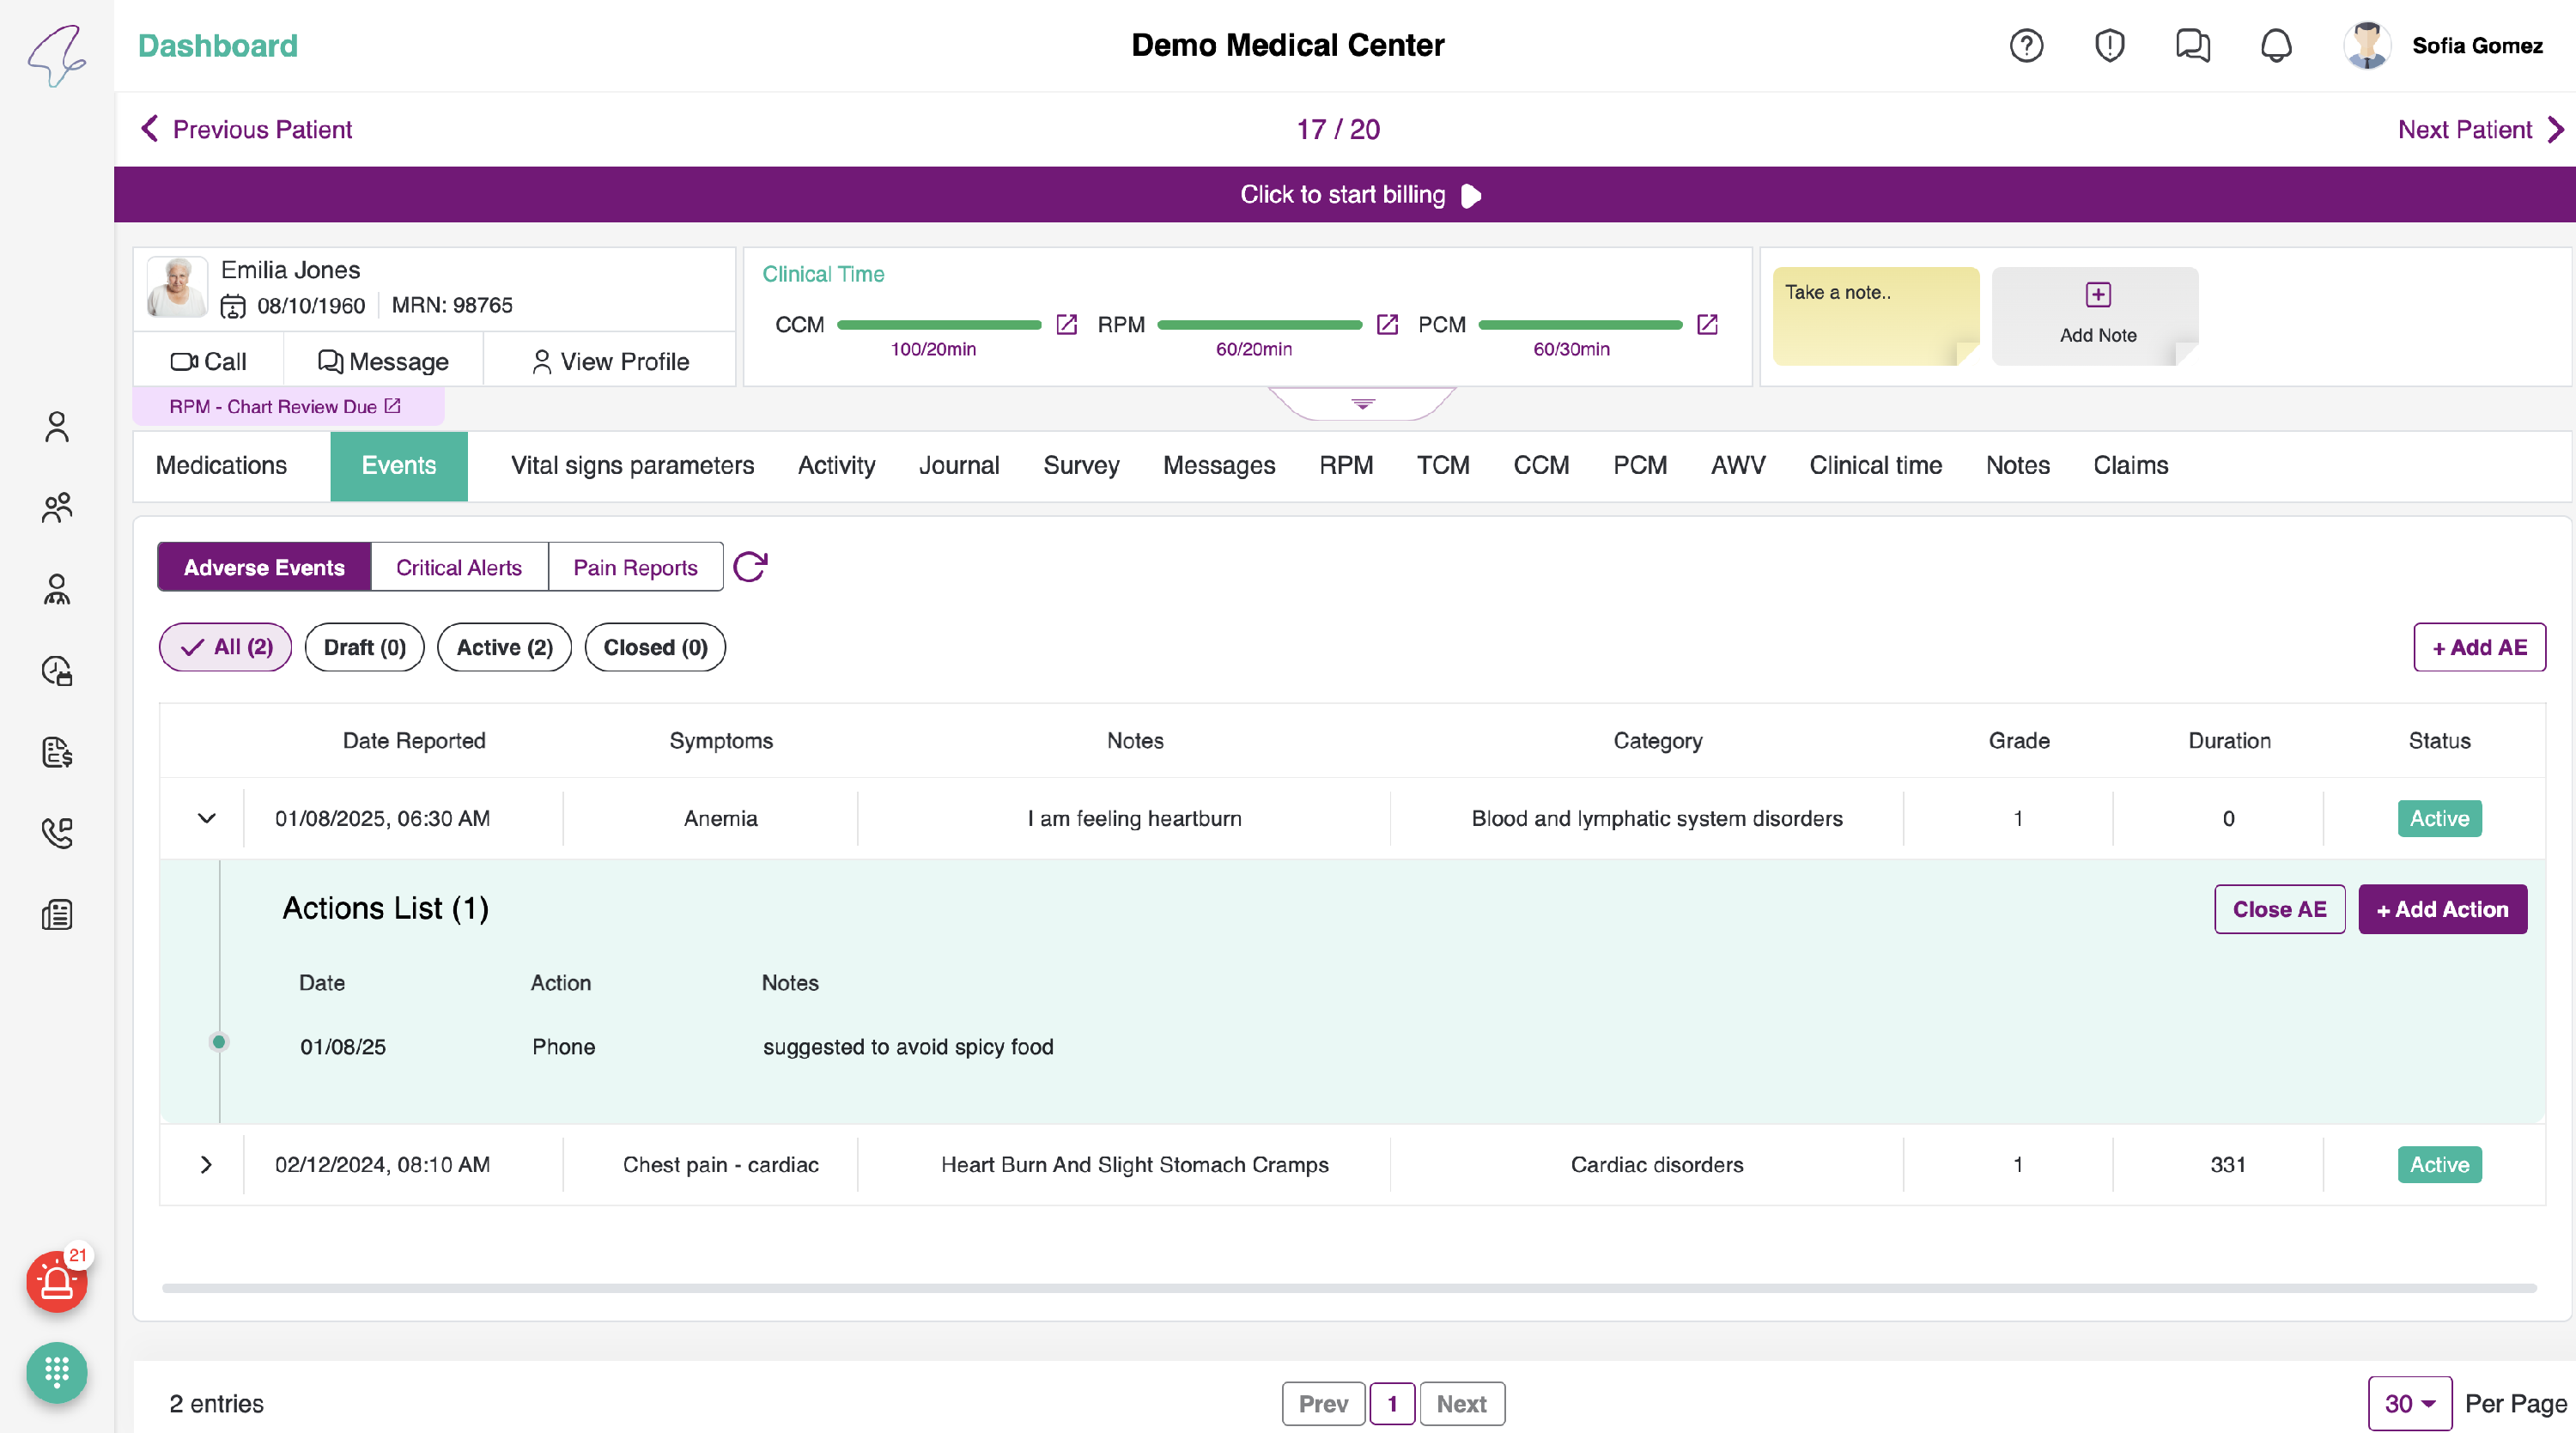Open the sidebar phone calls icon
2576x1433 pixels.
point(57,833)
